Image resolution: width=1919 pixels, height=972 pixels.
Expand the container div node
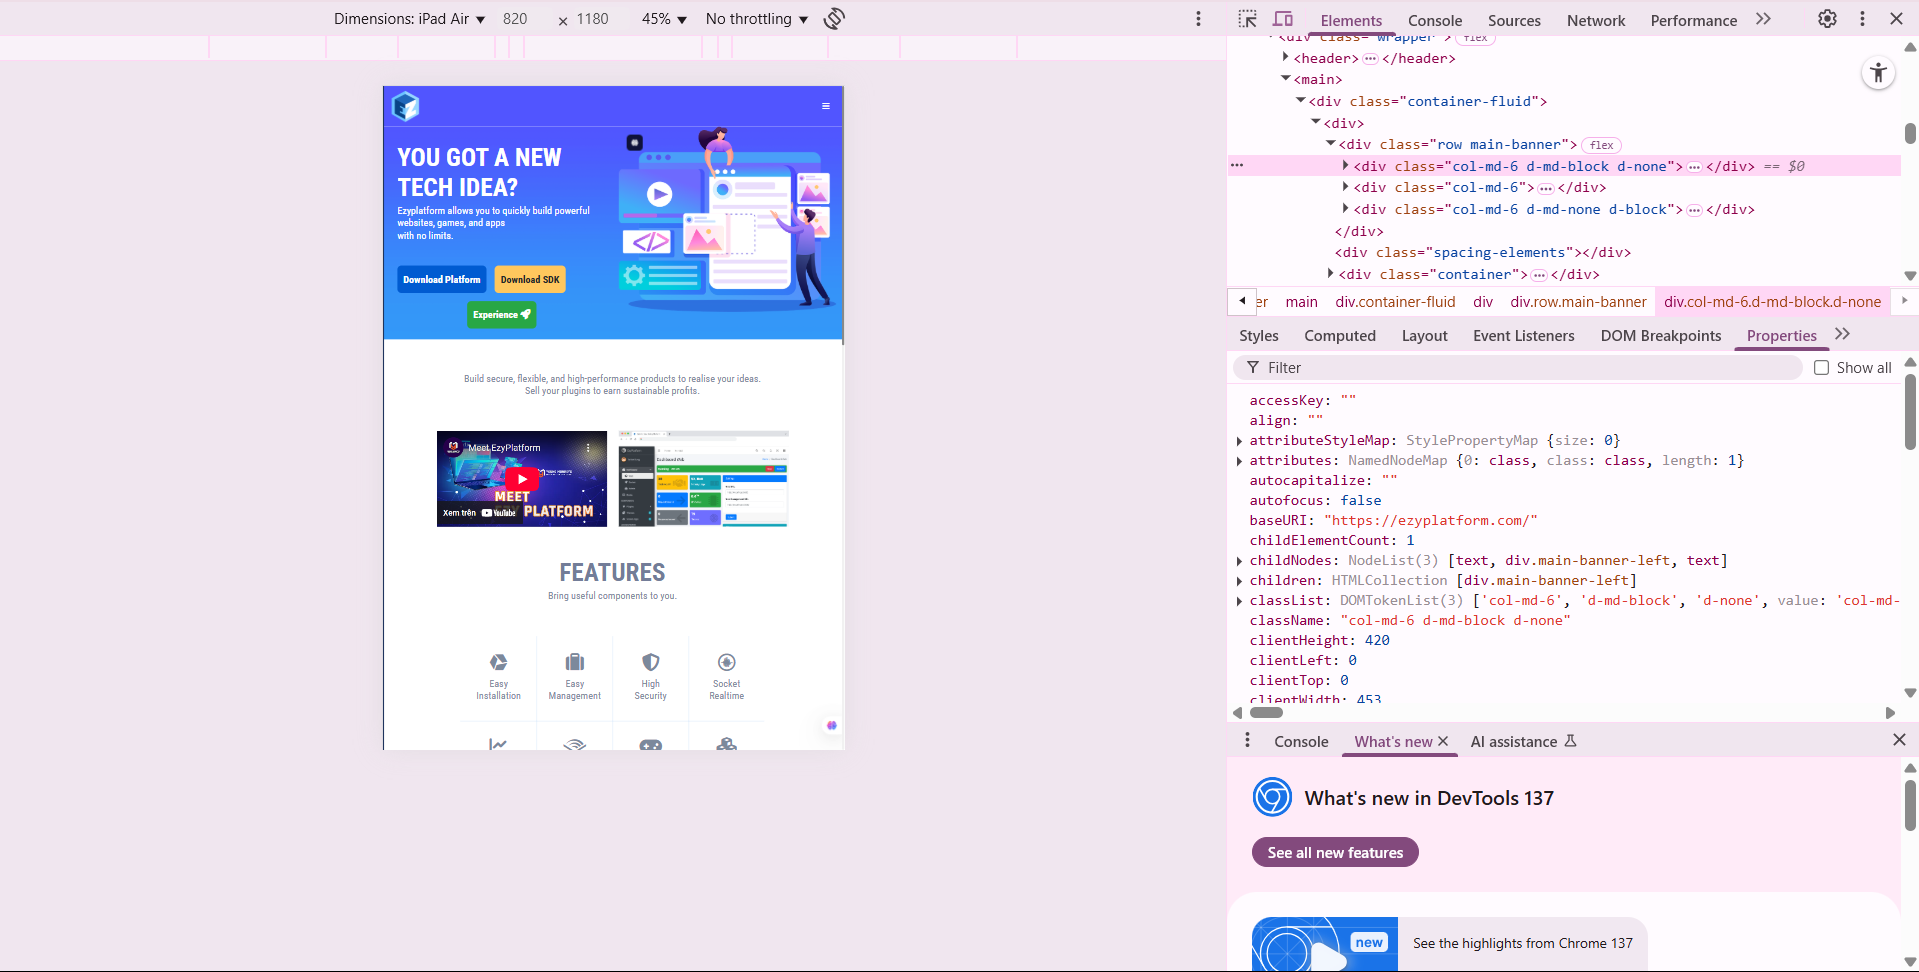[1331, 274]
